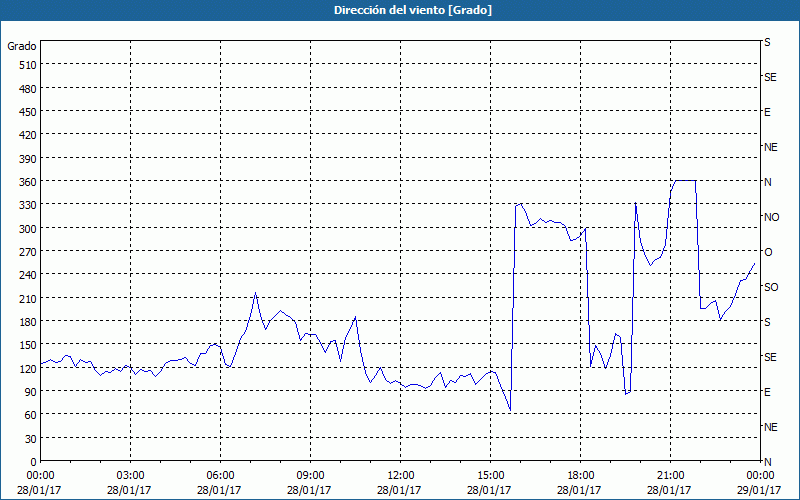
Task: Click the 03:00 time label
Action: click(x=131, y=476)
